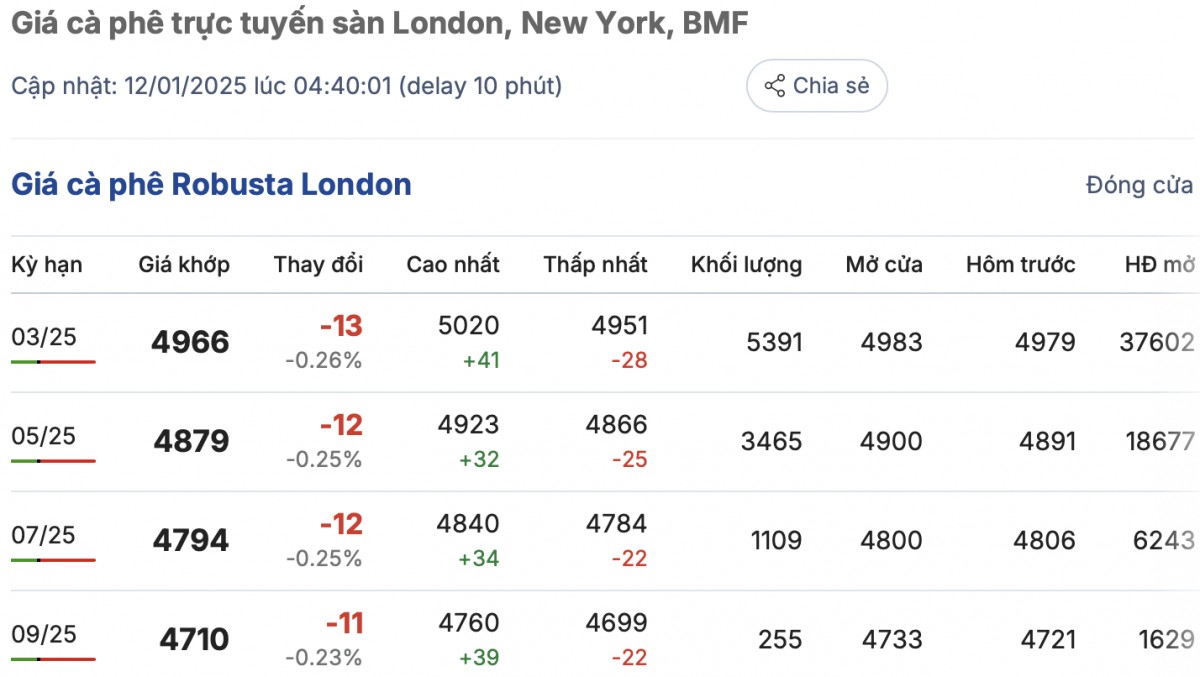Image resolution: width=1200 pixels, height=677 pixels.
Task: Click the Chia sẻ share button
Action: tap(816, 86)
